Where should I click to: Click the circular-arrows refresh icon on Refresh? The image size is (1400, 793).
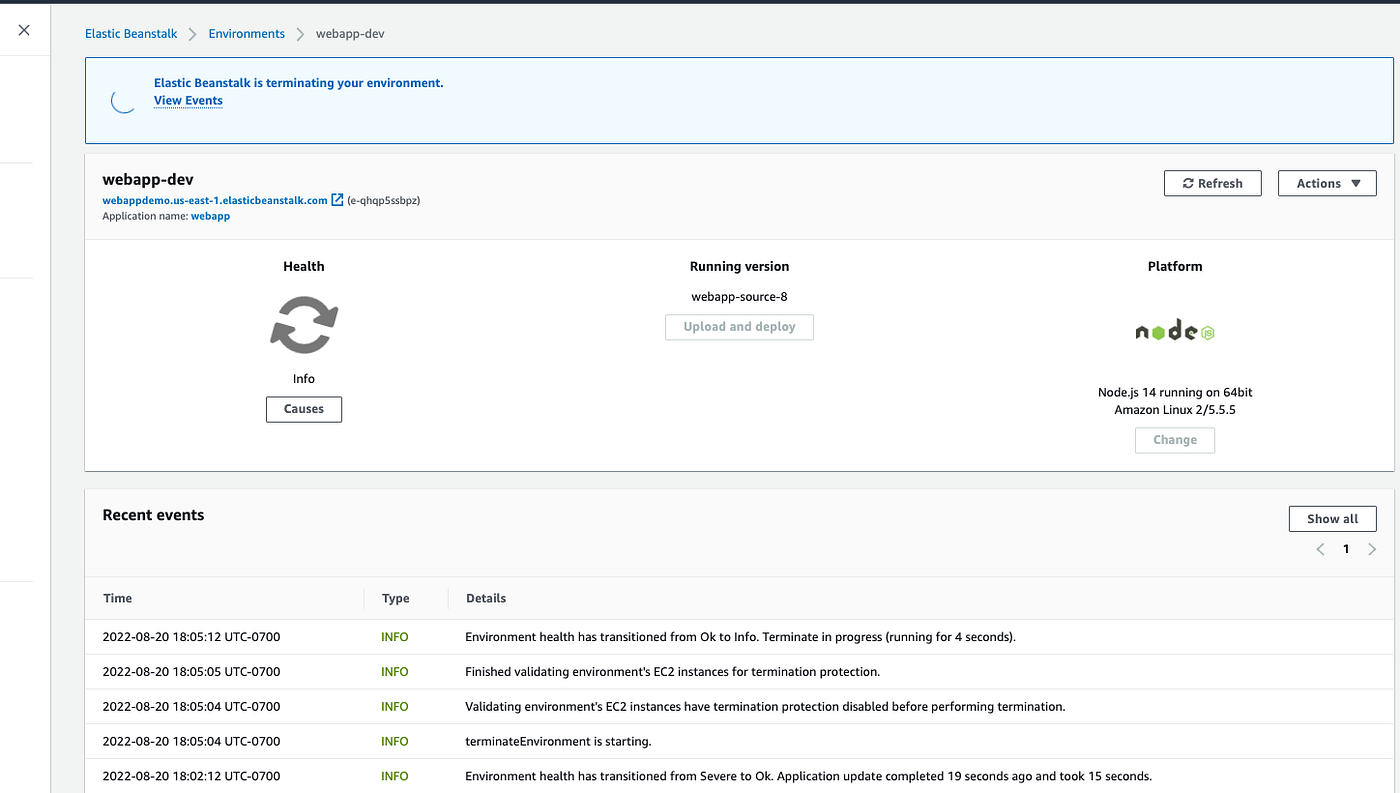pos(1188,183)
